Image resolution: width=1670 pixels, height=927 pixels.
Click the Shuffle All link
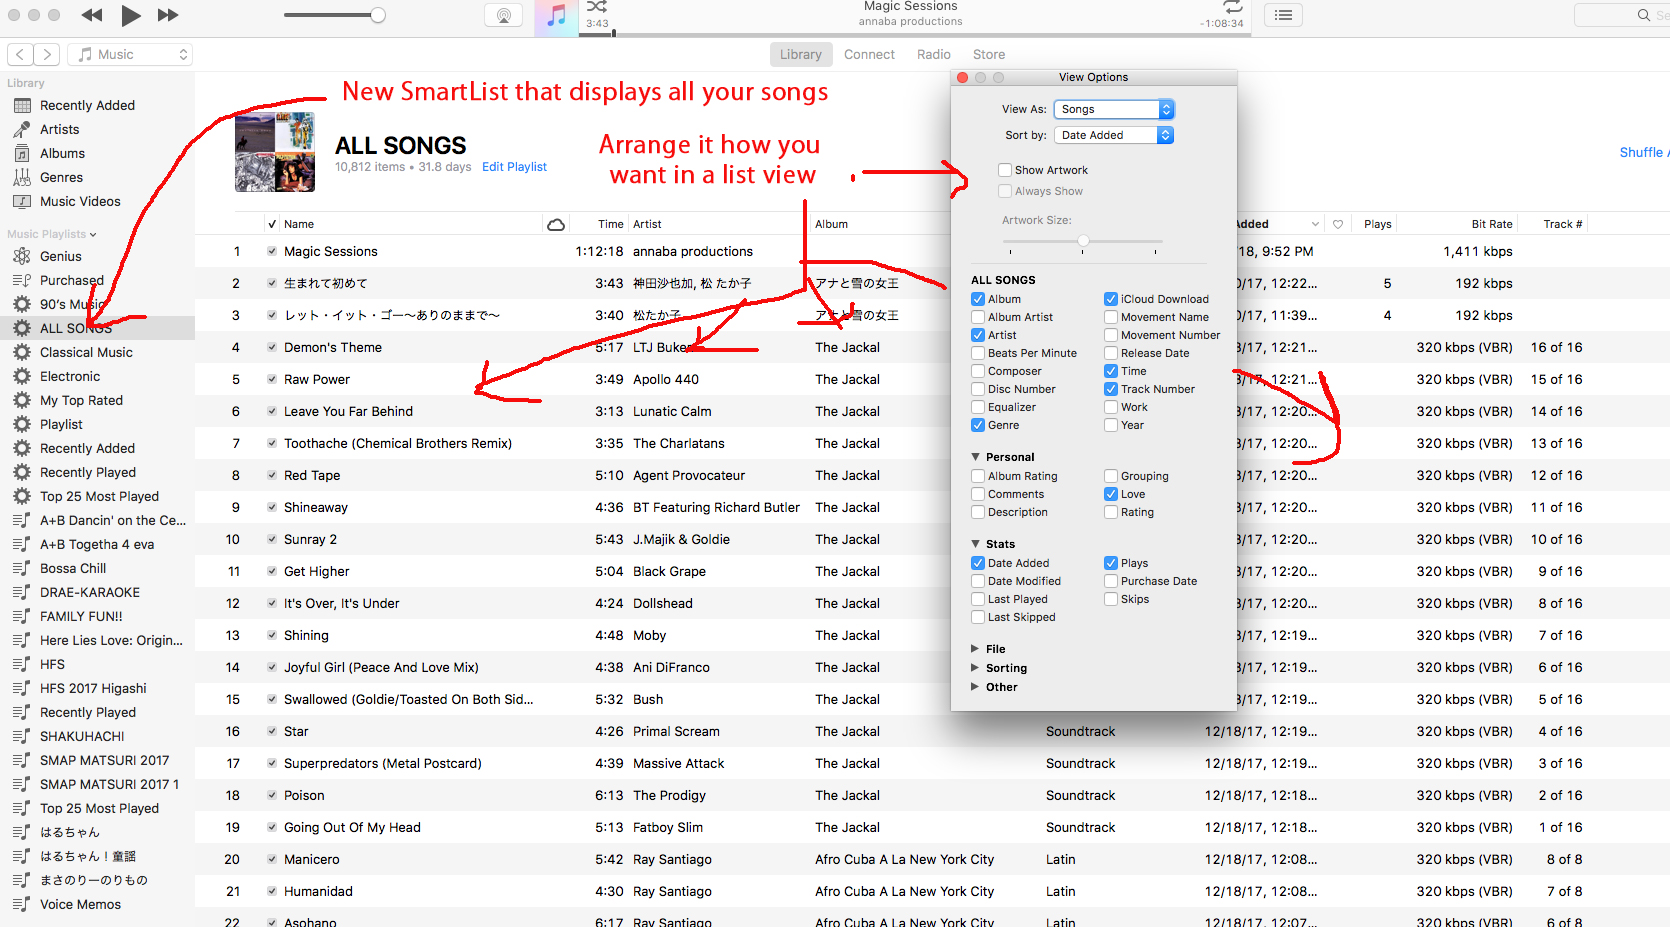pyautogui.click(x=1644, y=152)
